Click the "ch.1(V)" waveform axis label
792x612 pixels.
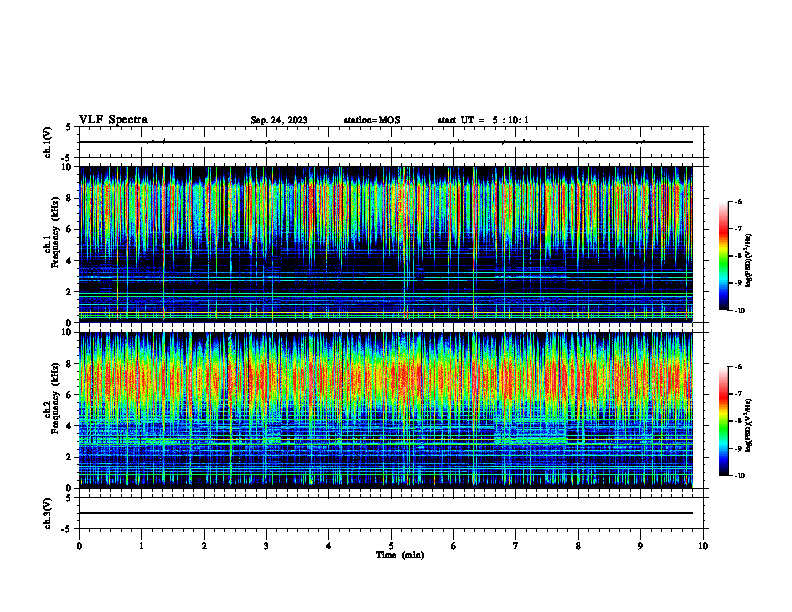pos(48,142)
